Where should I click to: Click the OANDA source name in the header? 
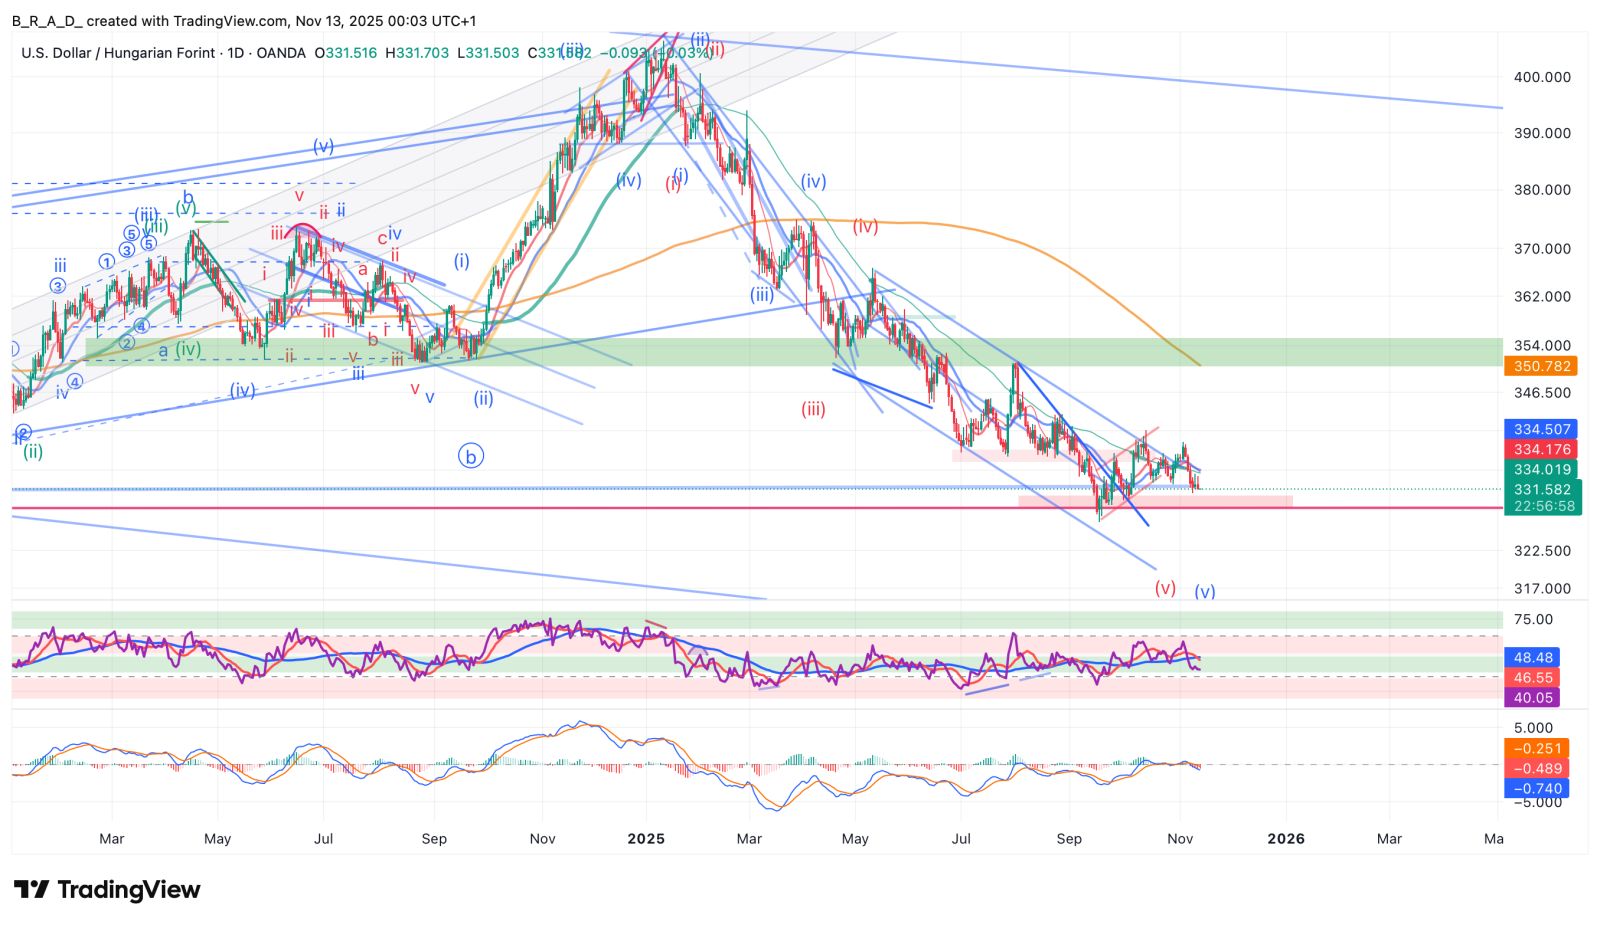(281, 53)
